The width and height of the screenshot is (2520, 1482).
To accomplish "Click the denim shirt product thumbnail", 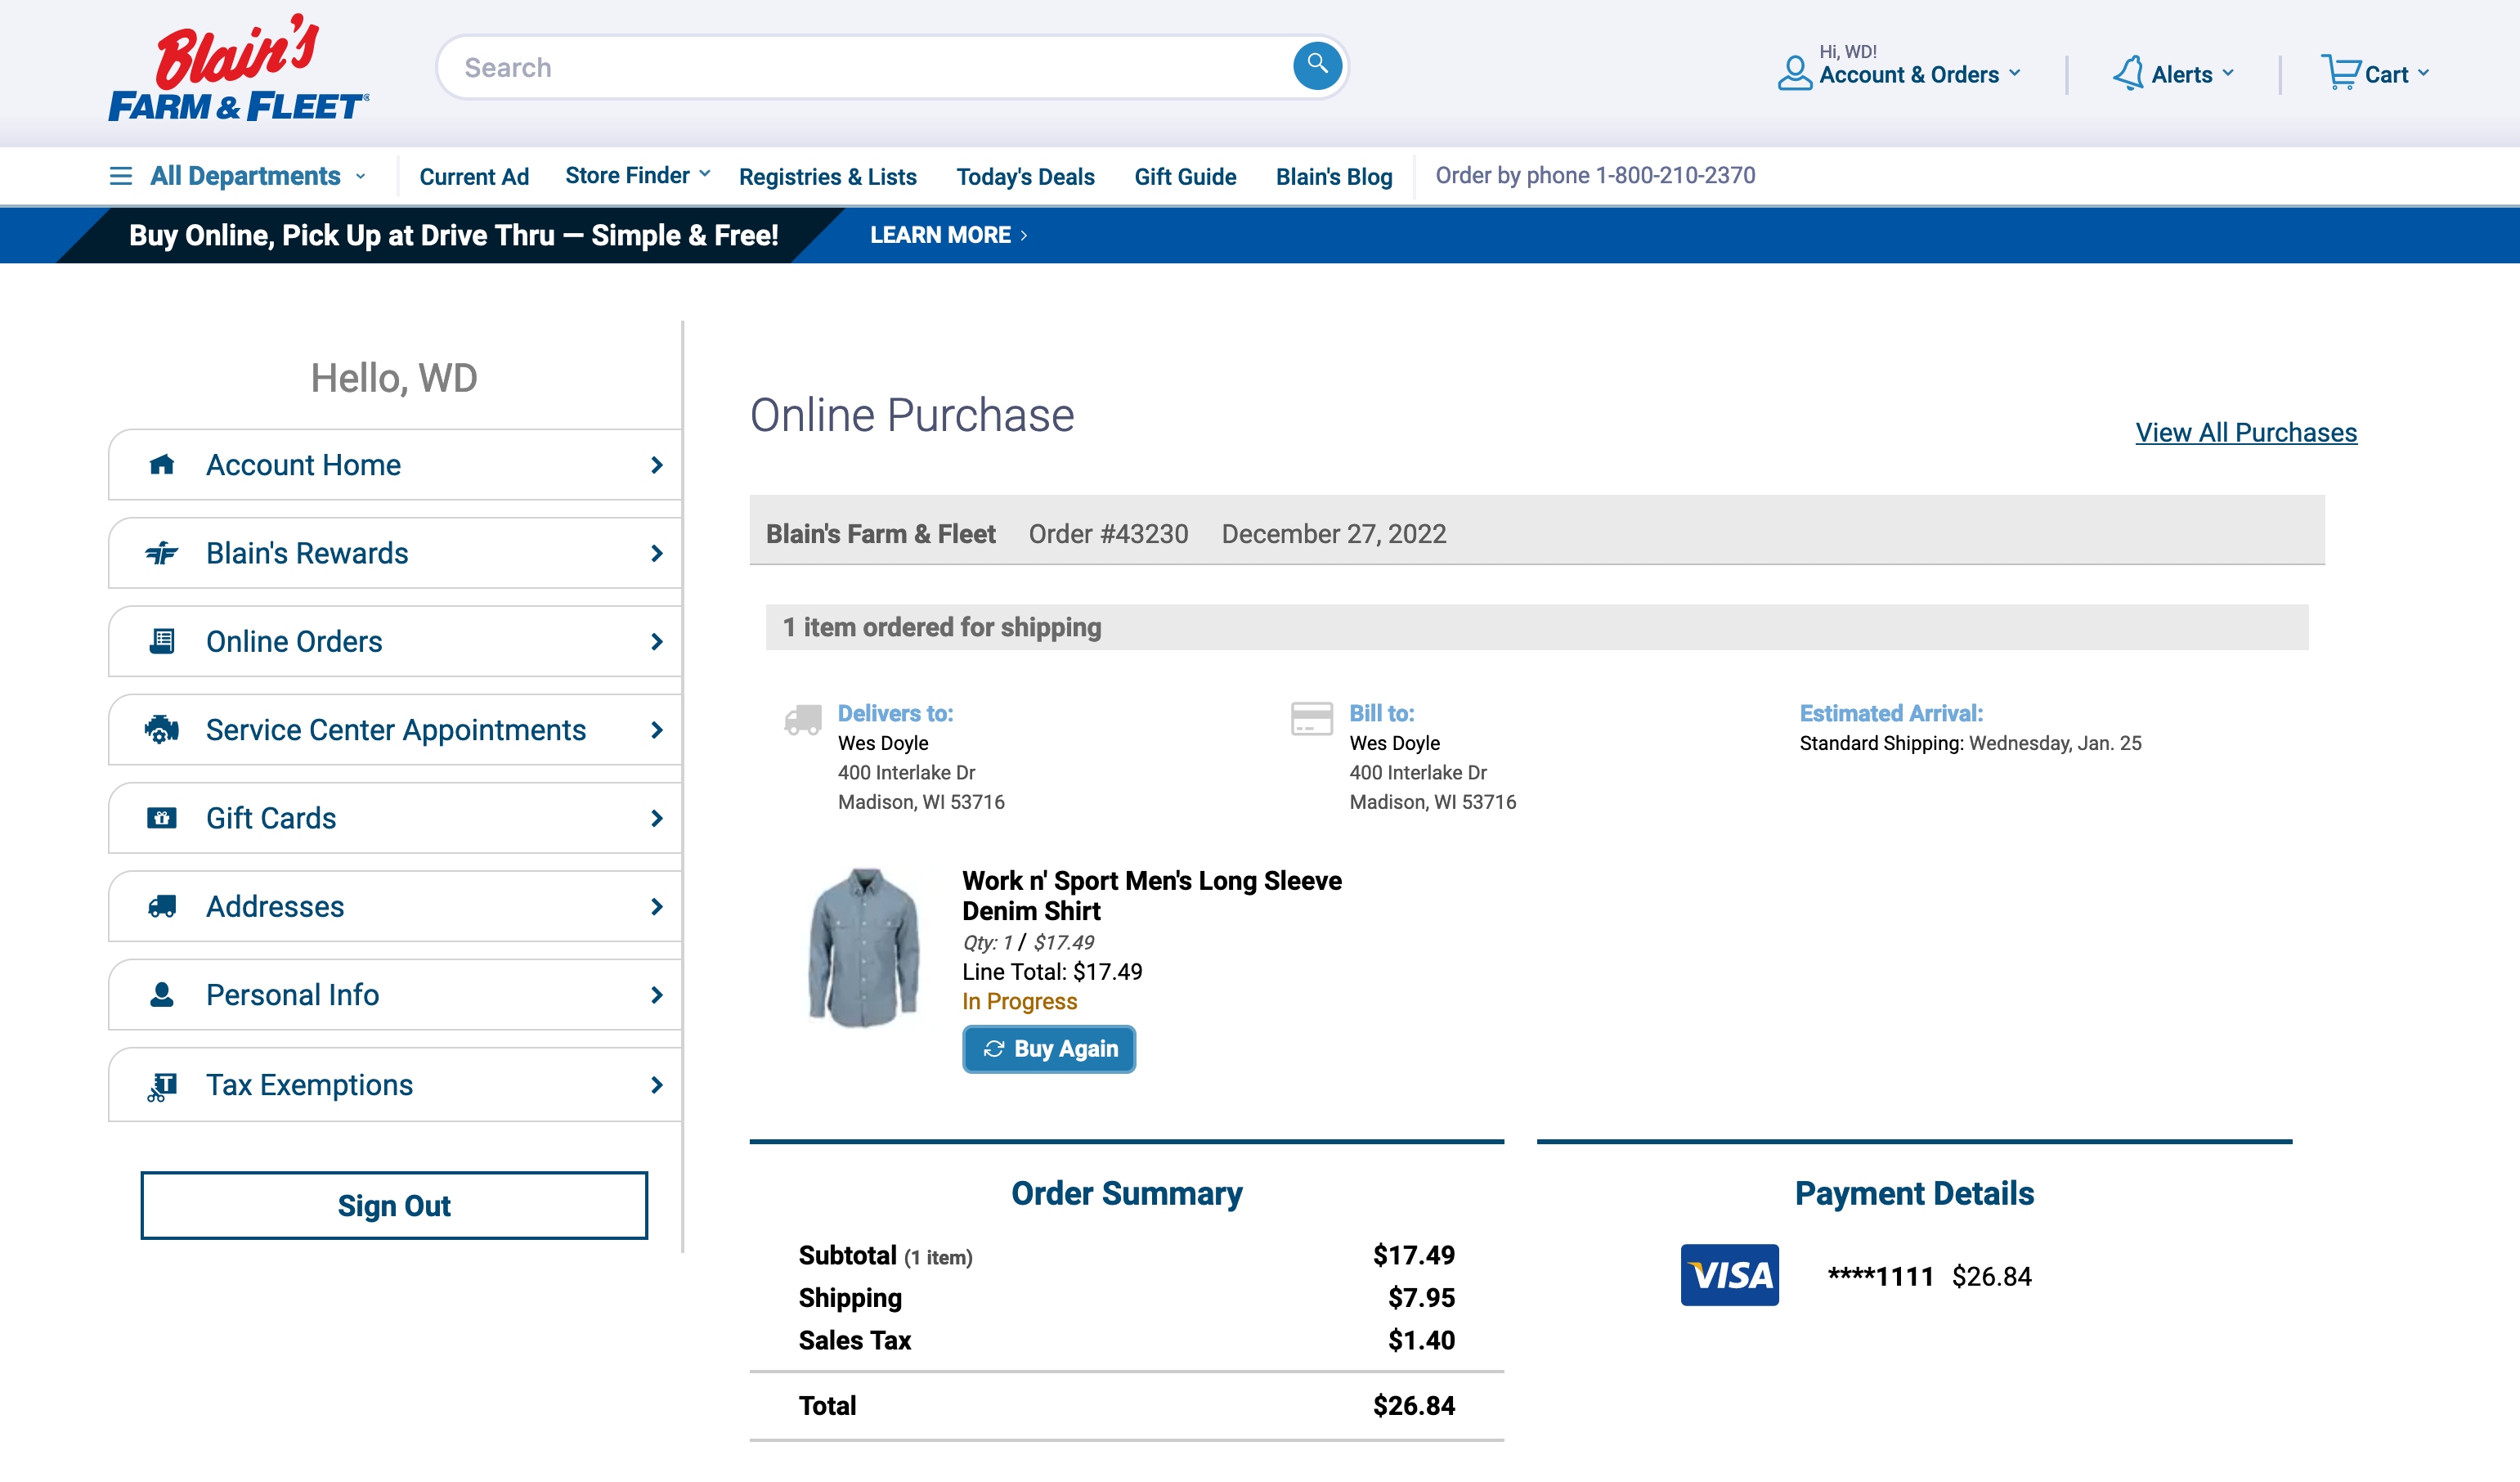I will pos(863,947).
